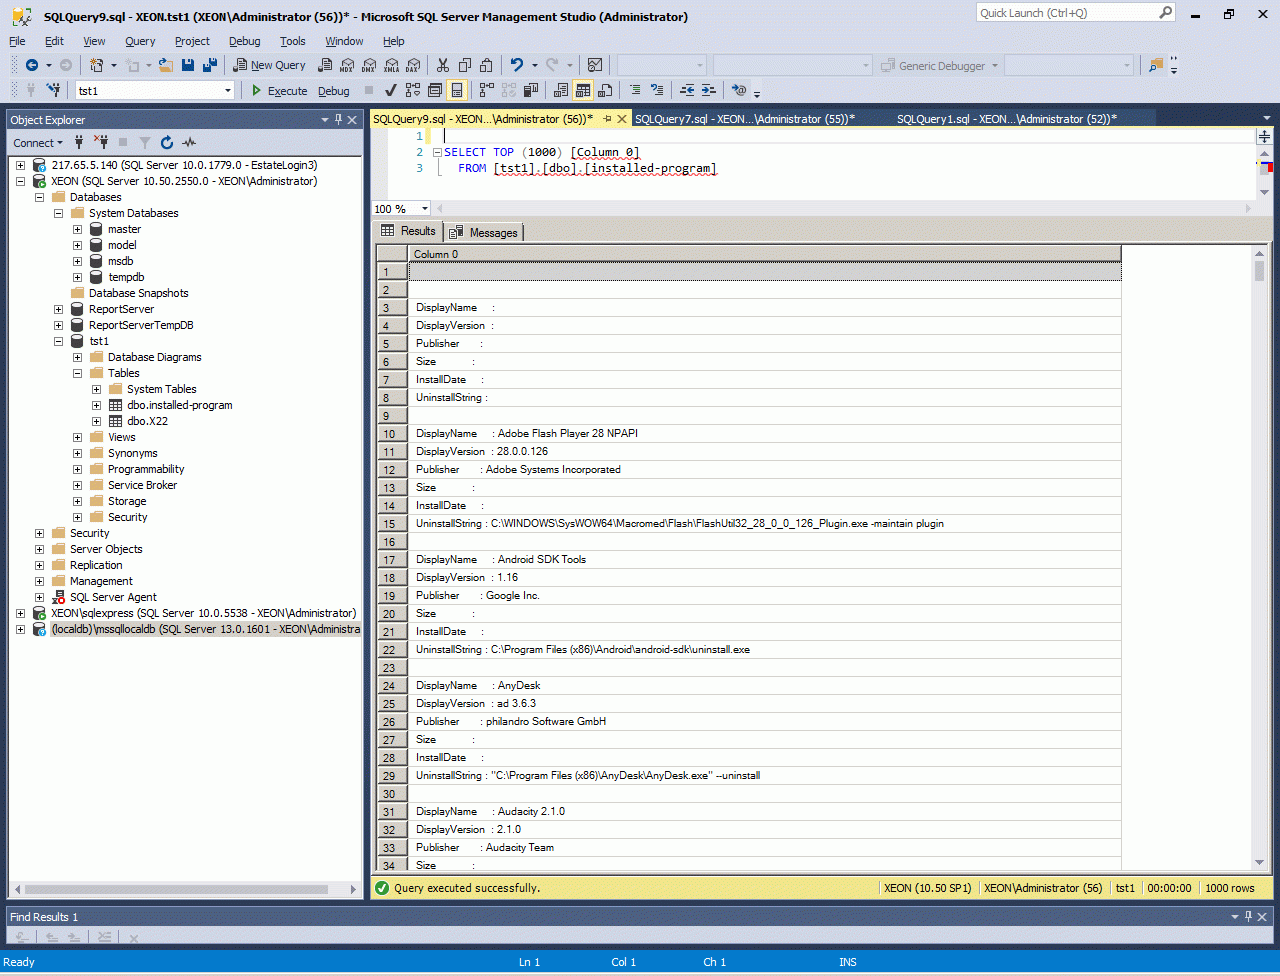Expand the Programmability folder node
Image resolution: width=1280 pixels, height=976 pixels.
(77, 469)
